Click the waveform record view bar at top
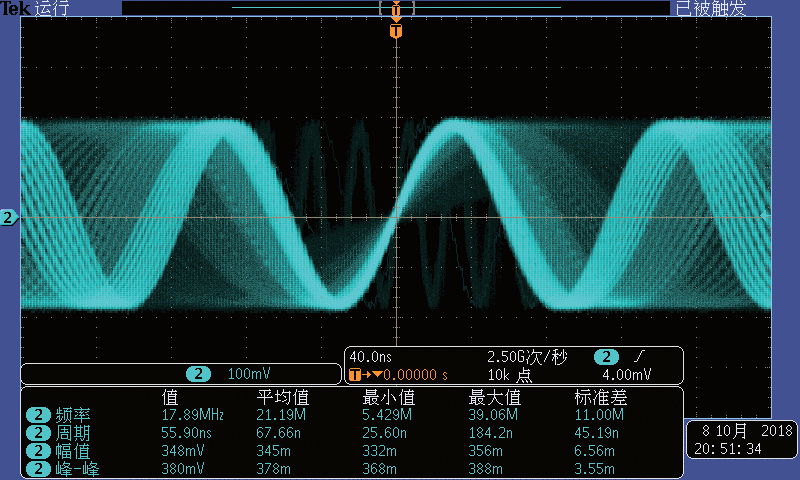800x480 pixels. (397, 8)
